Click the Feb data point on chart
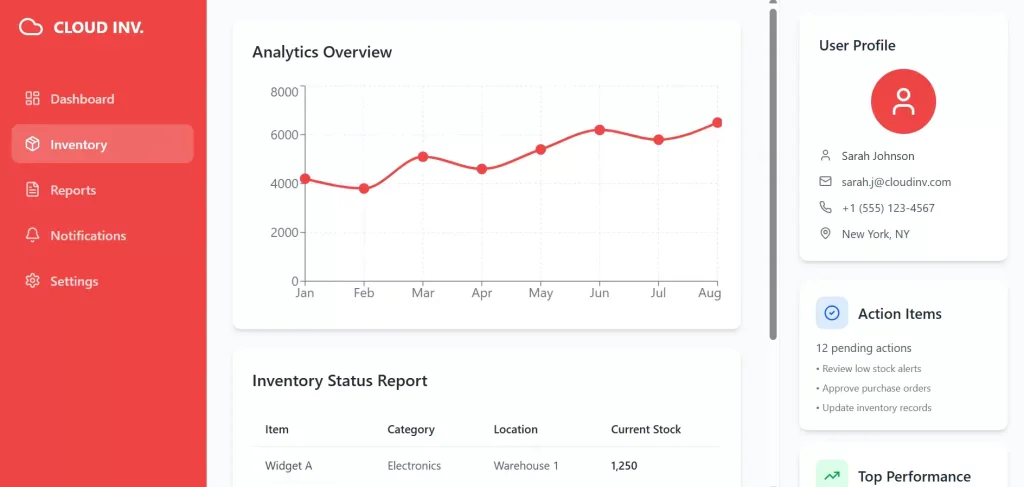The height and width of the screenshot is (487, 1024). 364,189
